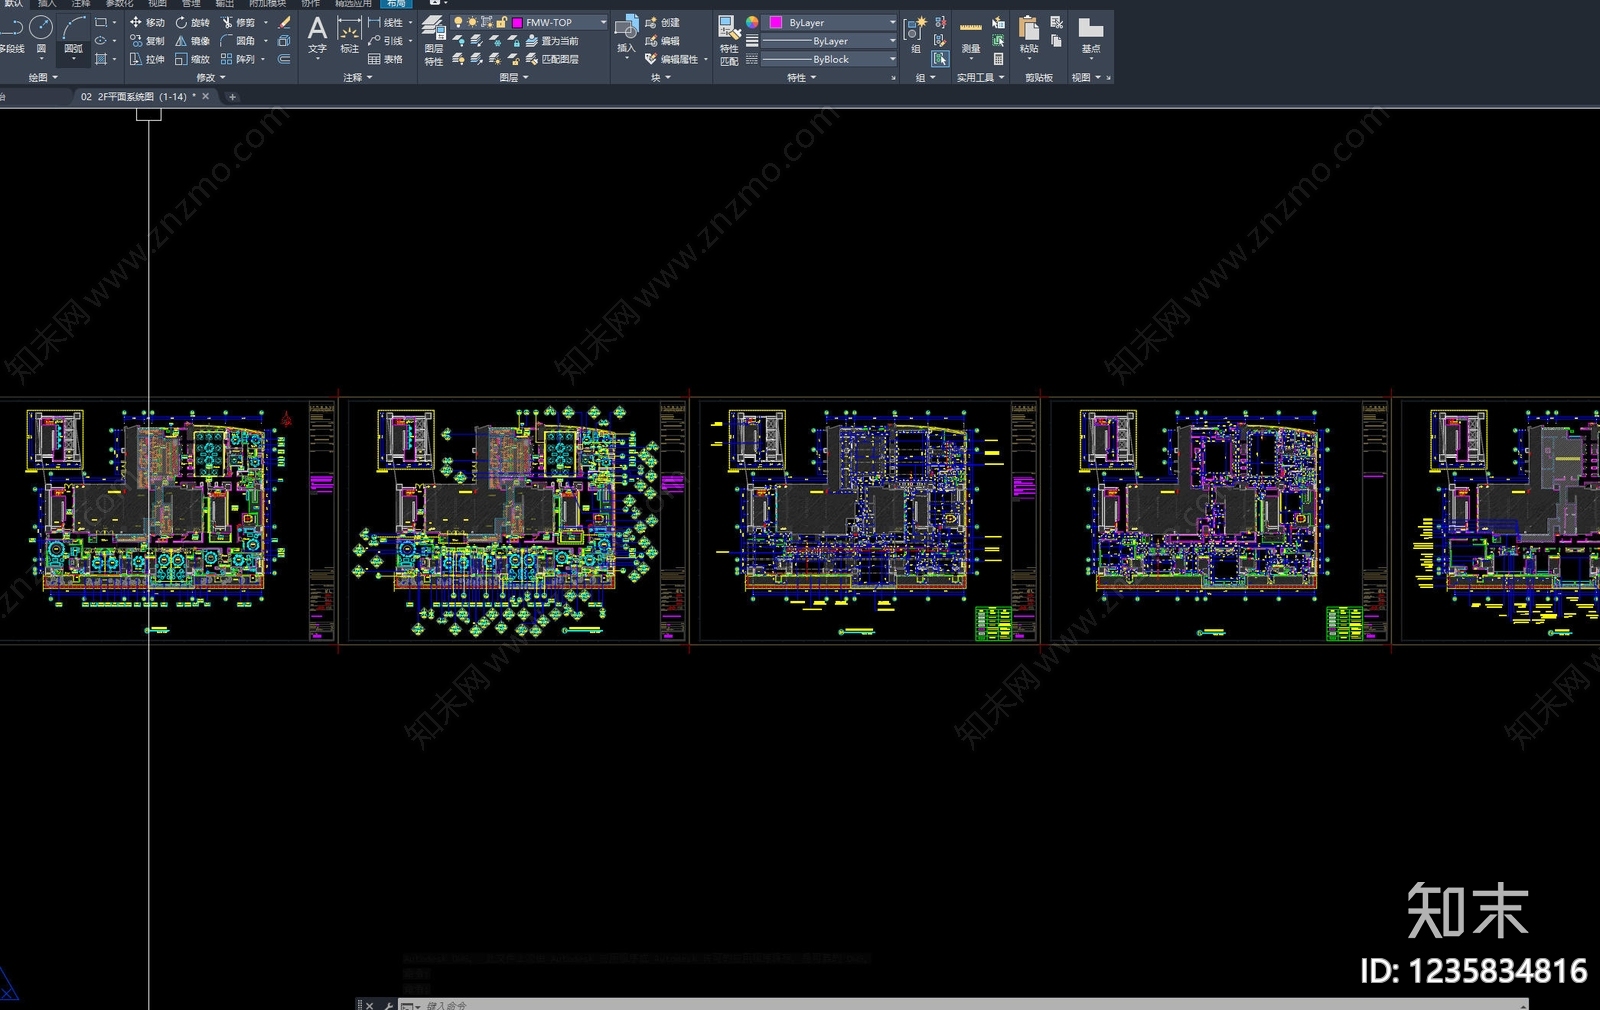The image size is (1600, 1010).
Task: Select the Mirror (镜像) tool
Action: (192, 41)
